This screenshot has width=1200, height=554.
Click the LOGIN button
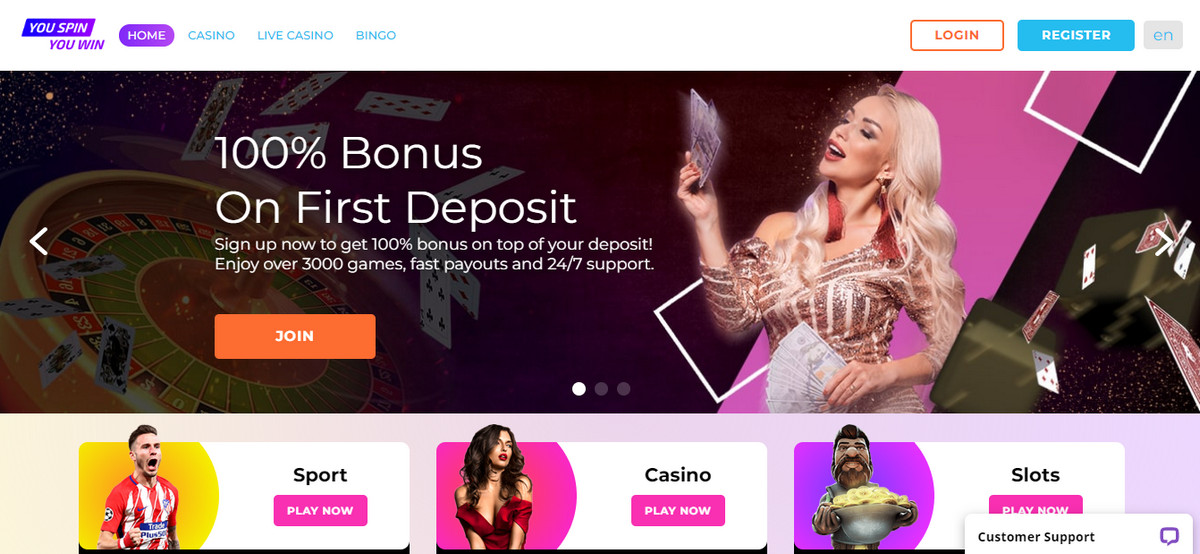957,35
